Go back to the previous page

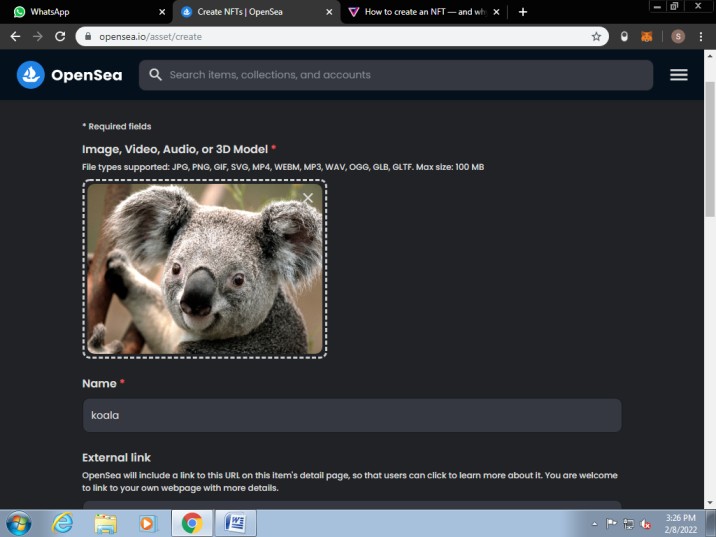[15, 36]
